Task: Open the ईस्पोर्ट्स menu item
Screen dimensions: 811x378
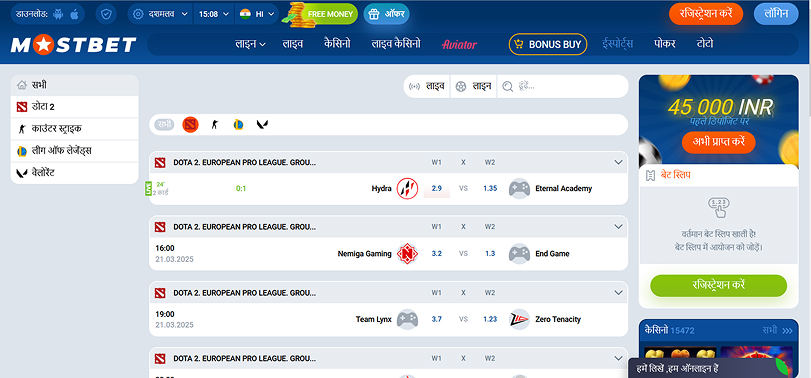Action: (617, 44)
